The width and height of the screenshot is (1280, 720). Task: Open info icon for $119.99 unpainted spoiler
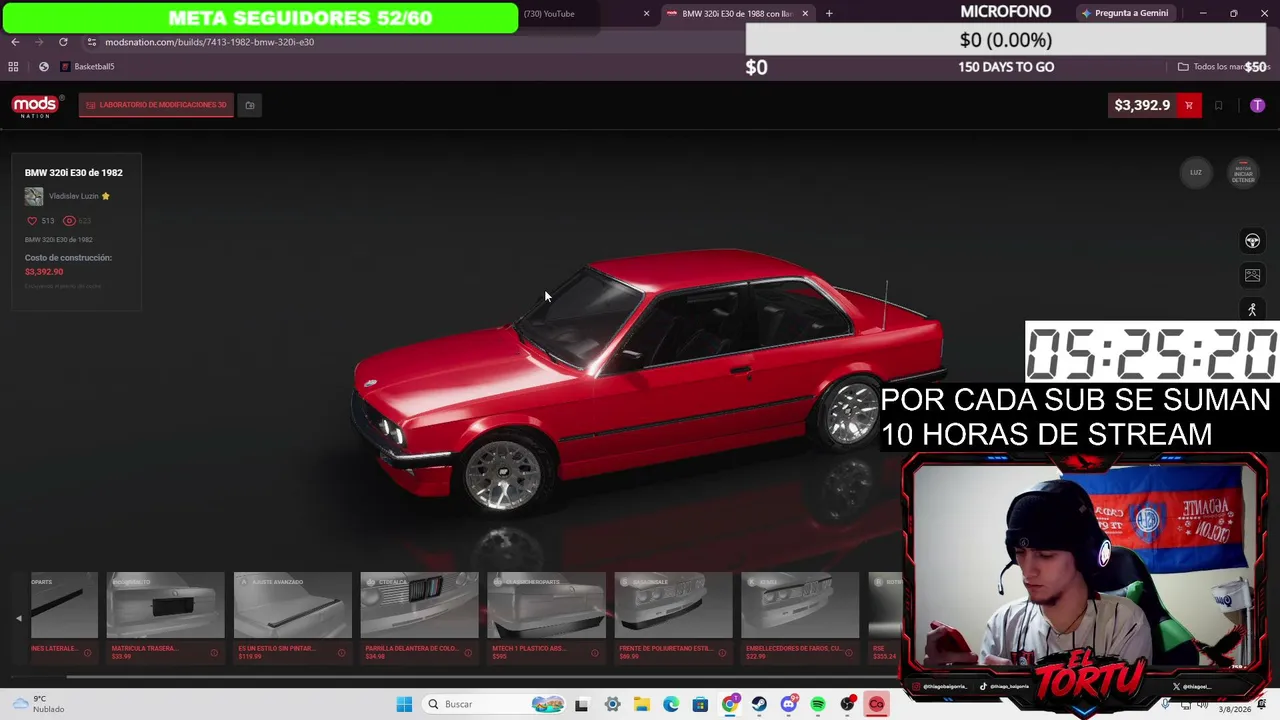pyautogui.click(x=341, y=653)
